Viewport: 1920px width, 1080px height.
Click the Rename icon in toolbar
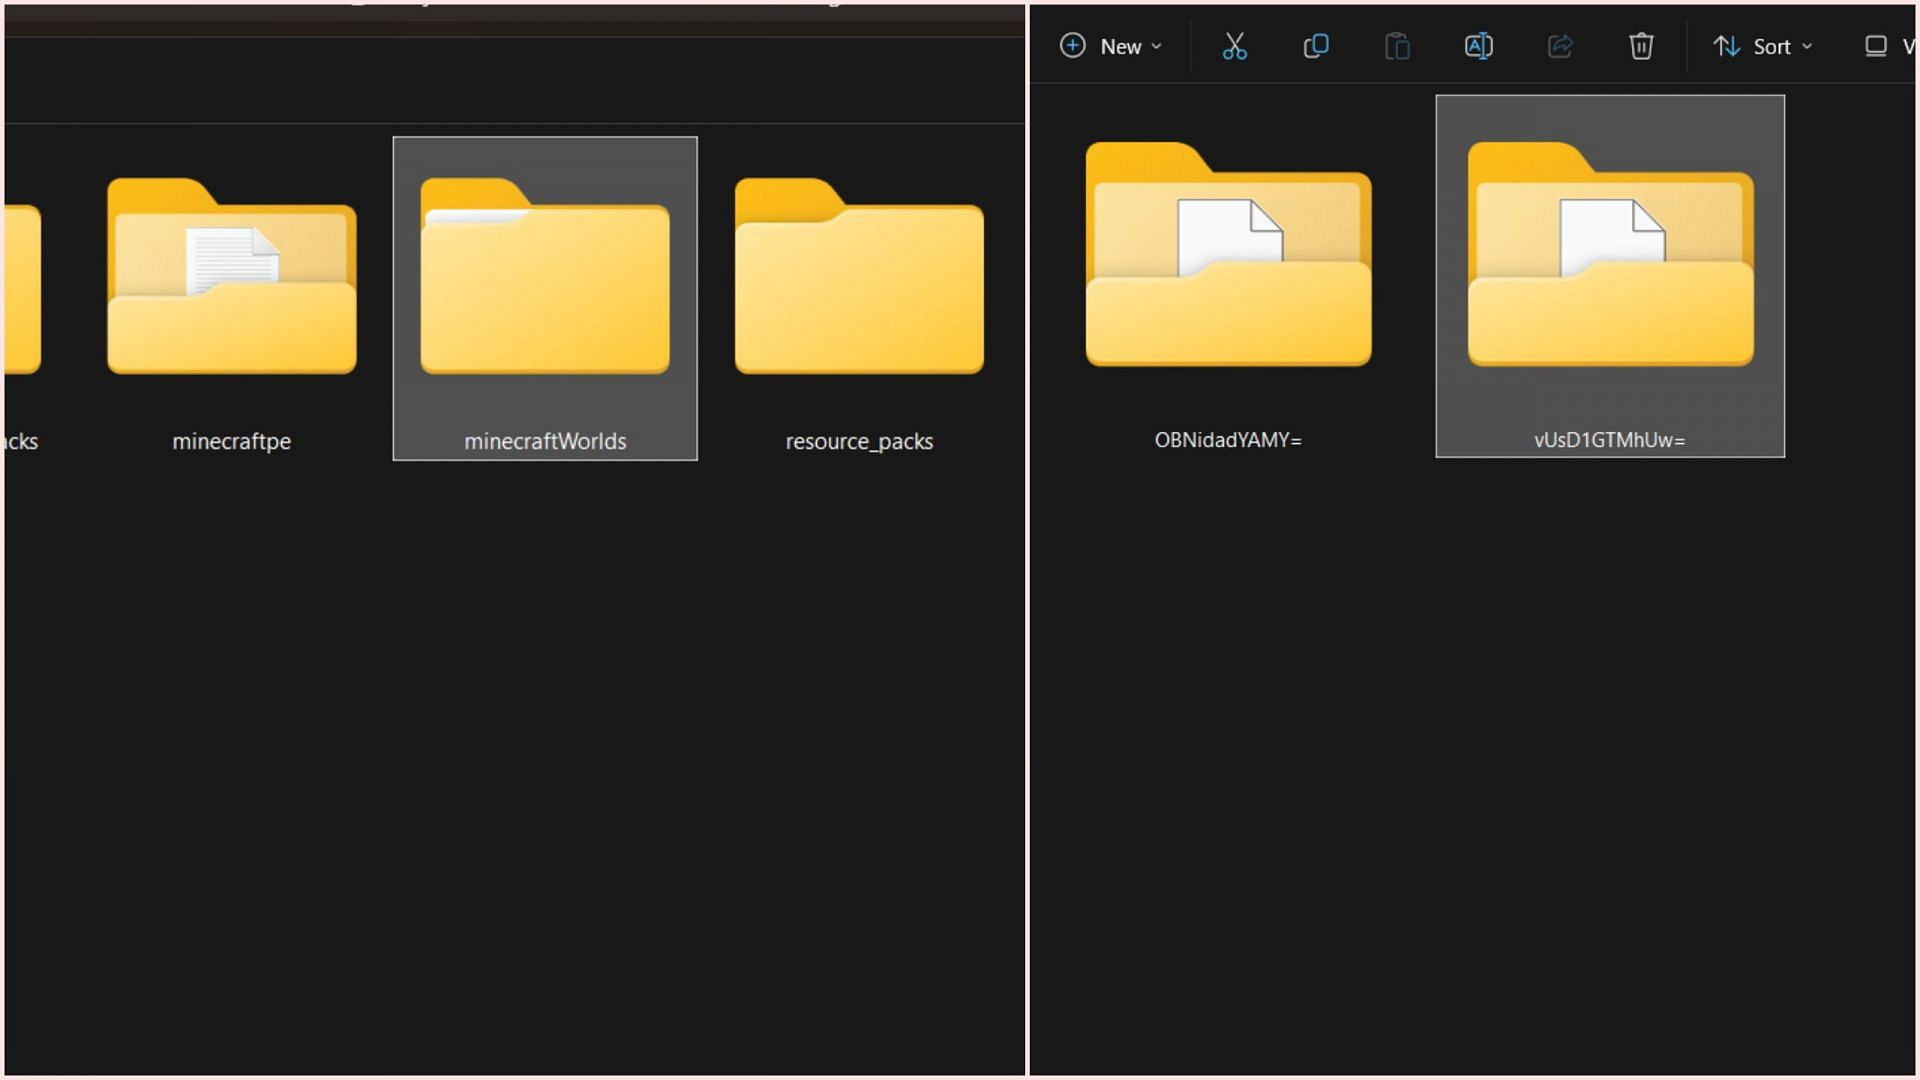[1476, 46]
